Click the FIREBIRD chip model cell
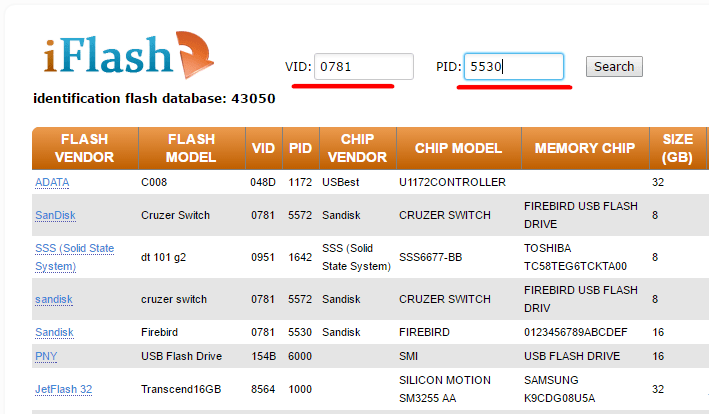Image resolution: width=709 pixels, height=414 pixels. pyautogui.click(x=424, y=332)
